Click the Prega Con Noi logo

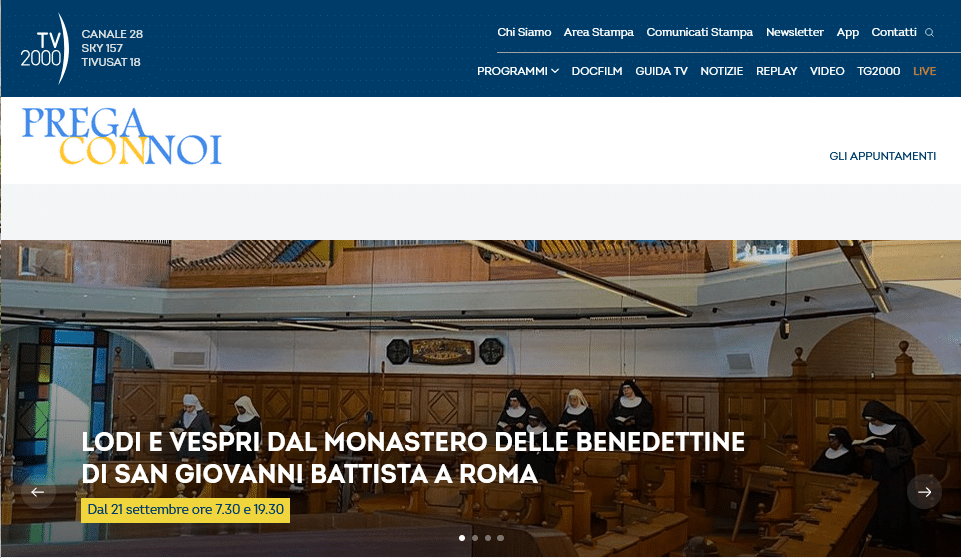pyautogui.click(x=121, y=136)
